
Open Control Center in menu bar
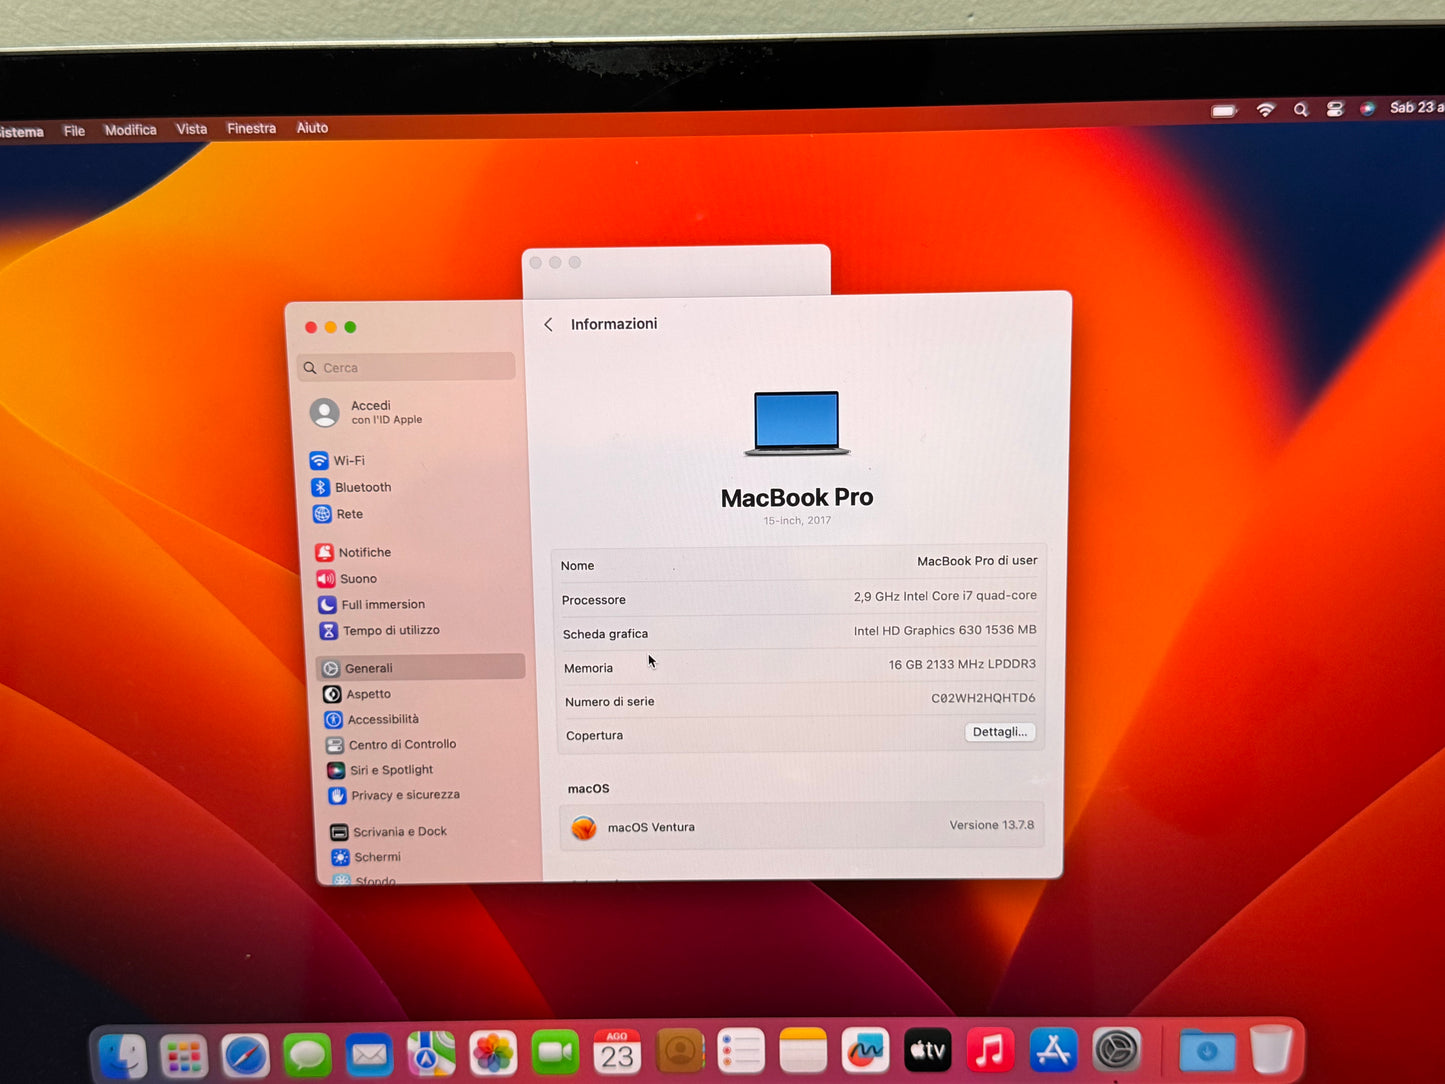pyautogui.click(x=1335, y=109)
